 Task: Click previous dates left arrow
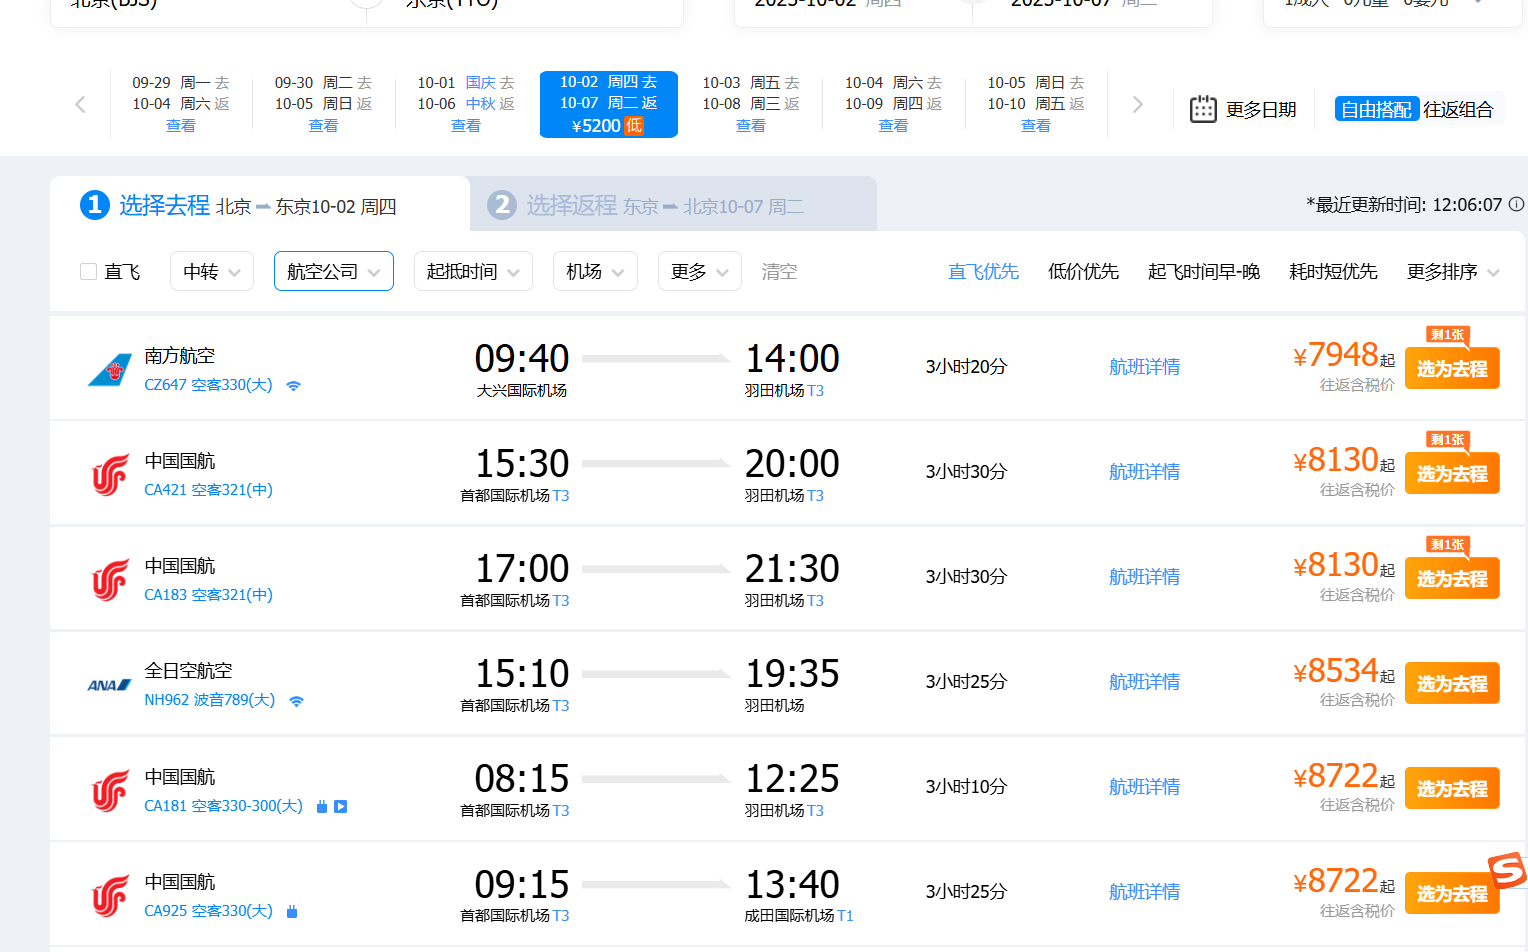[x=81, y=105]
